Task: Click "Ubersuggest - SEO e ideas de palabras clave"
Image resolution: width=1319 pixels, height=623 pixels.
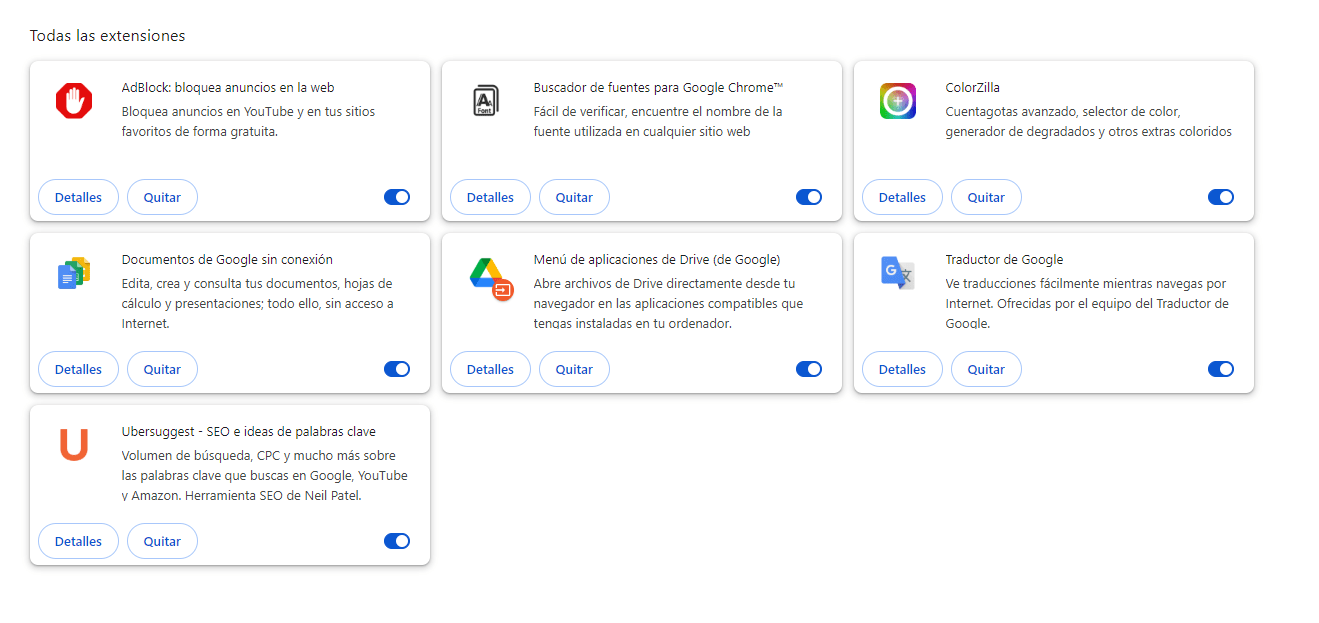Action: [249, 431]
